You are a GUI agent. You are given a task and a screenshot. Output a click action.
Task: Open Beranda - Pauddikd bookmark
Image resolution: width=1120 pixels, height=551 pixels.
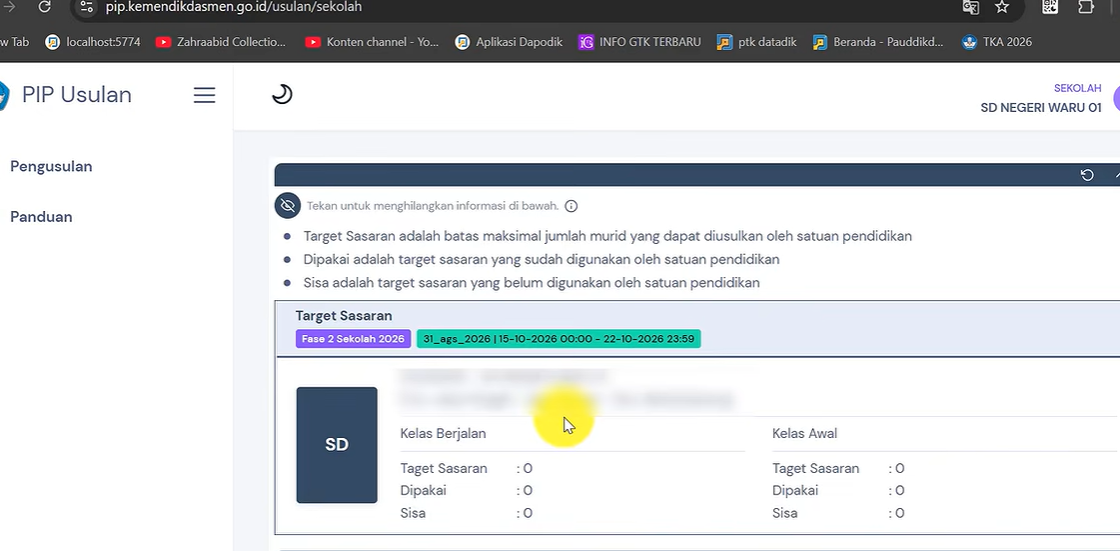[x=878, y=42]
